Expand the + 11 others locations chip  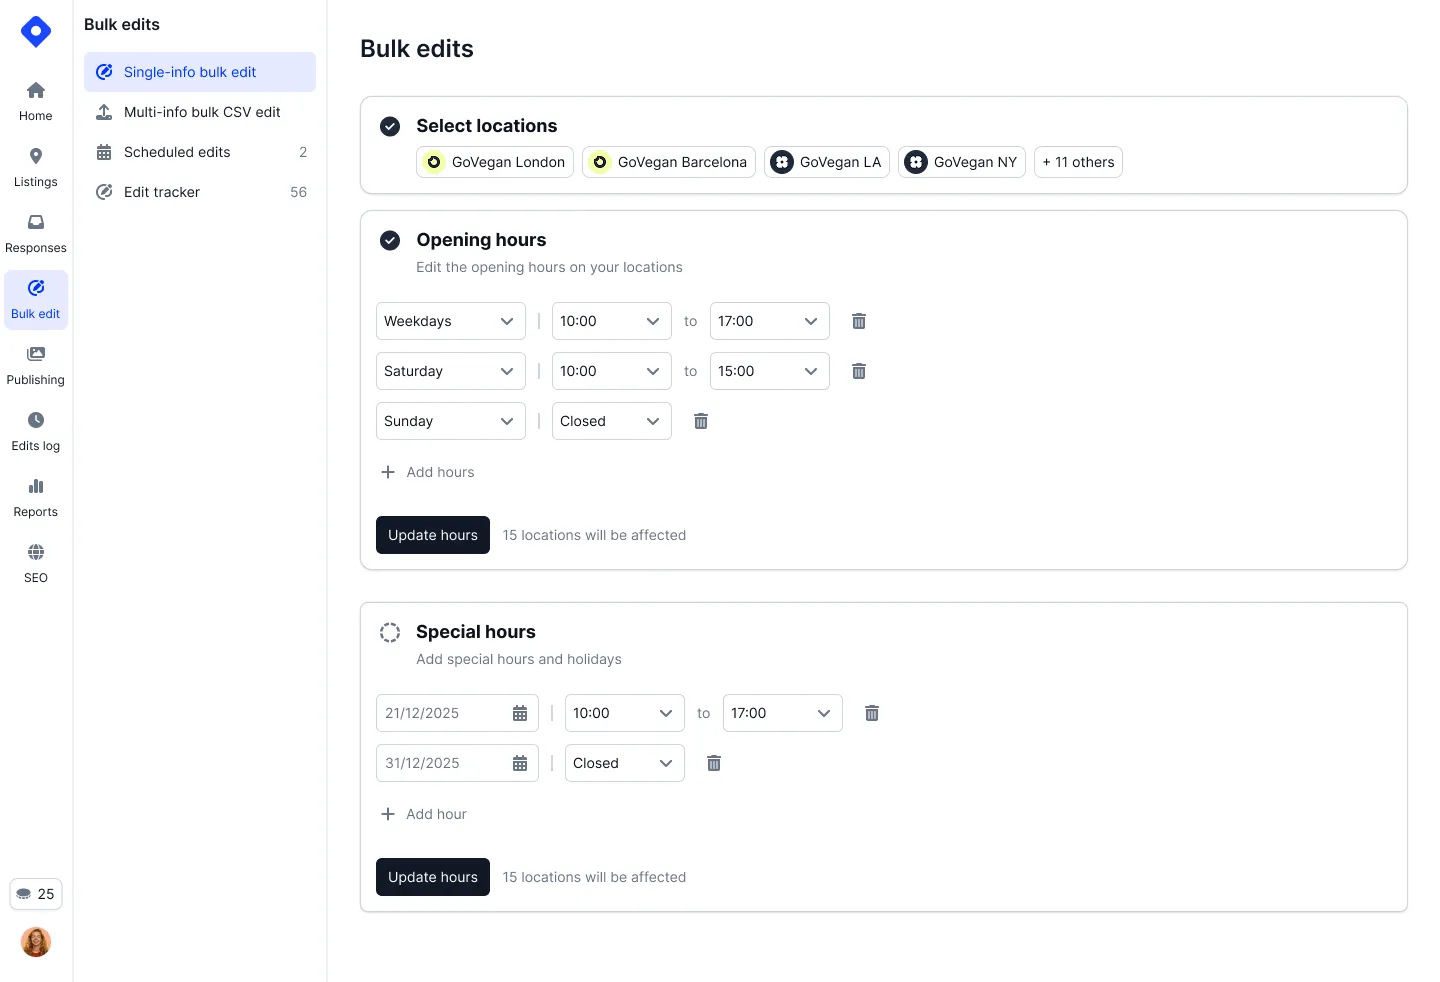[x=1078, y=161]
